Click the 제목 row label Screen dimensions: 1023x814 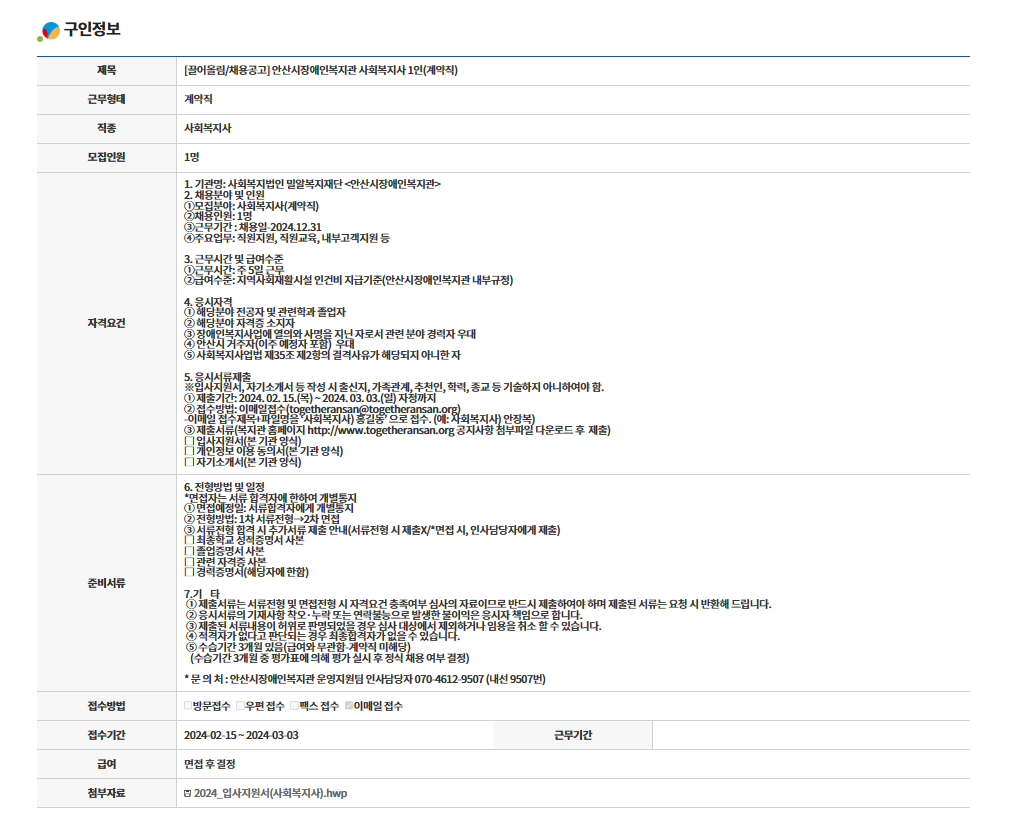tap(106, 70)
